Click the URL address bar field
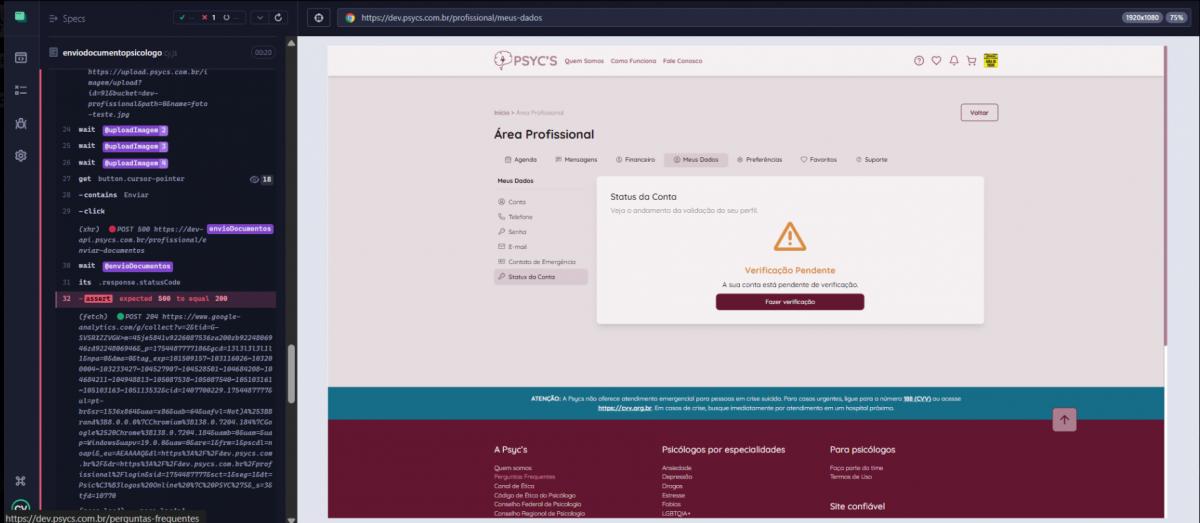This screenshot has width=1200, height=523. click(700, 18)
